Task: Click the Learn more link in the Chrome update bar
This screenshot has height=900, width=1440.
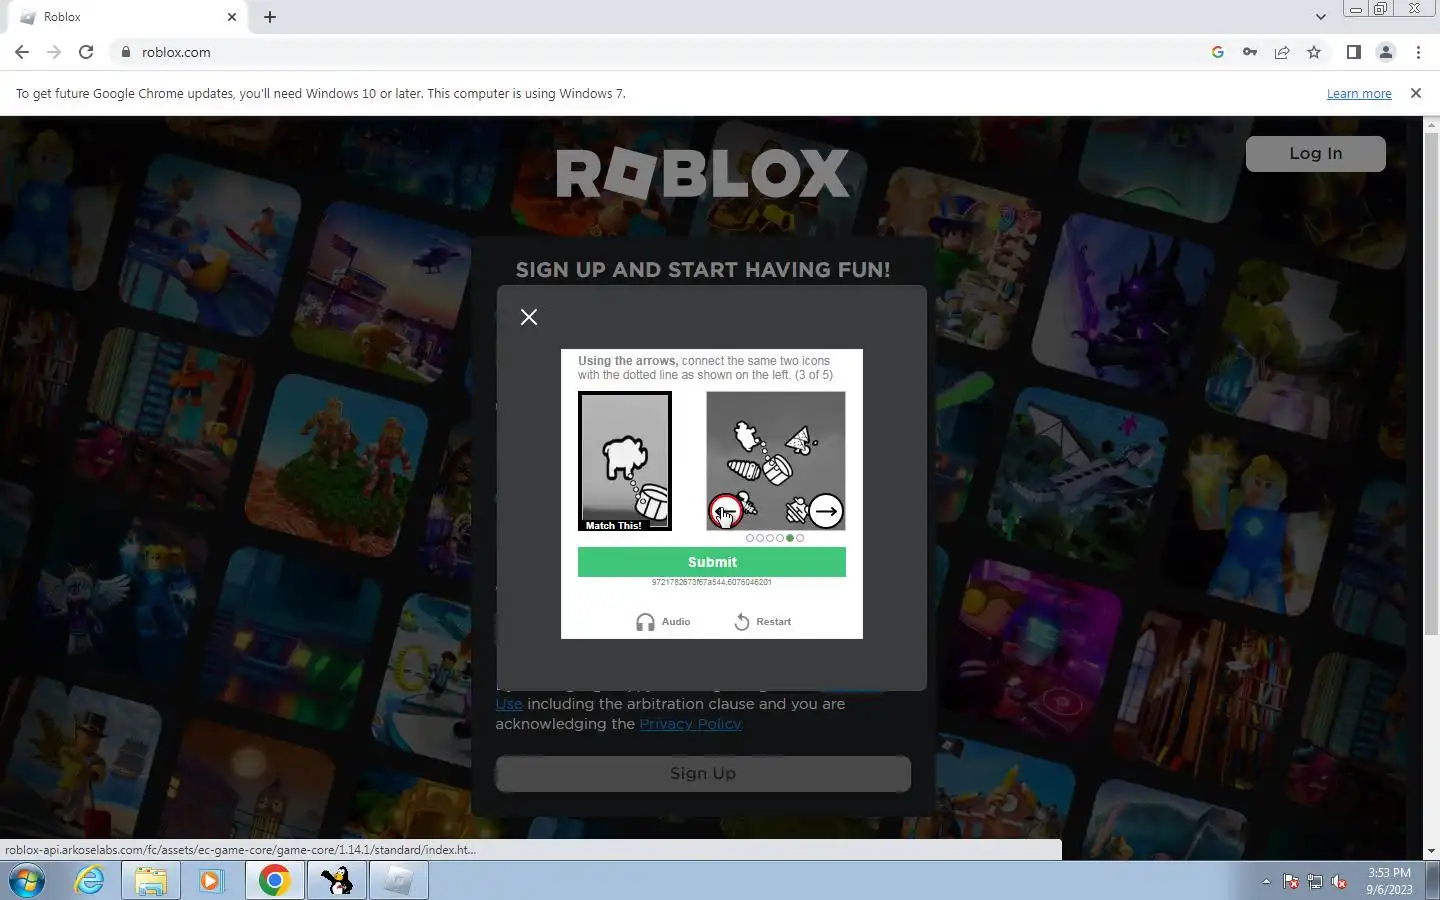Action: (1359, 94)
